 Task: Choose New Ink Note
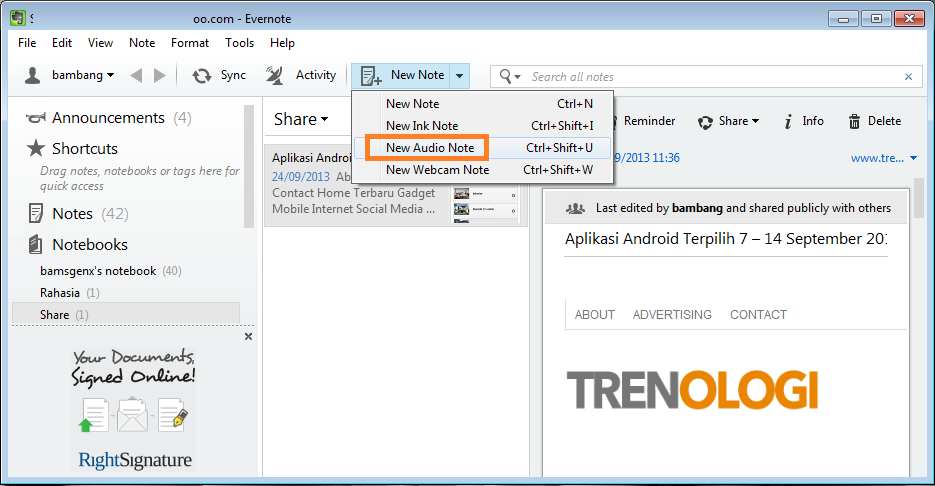click(x=483, y=126)
